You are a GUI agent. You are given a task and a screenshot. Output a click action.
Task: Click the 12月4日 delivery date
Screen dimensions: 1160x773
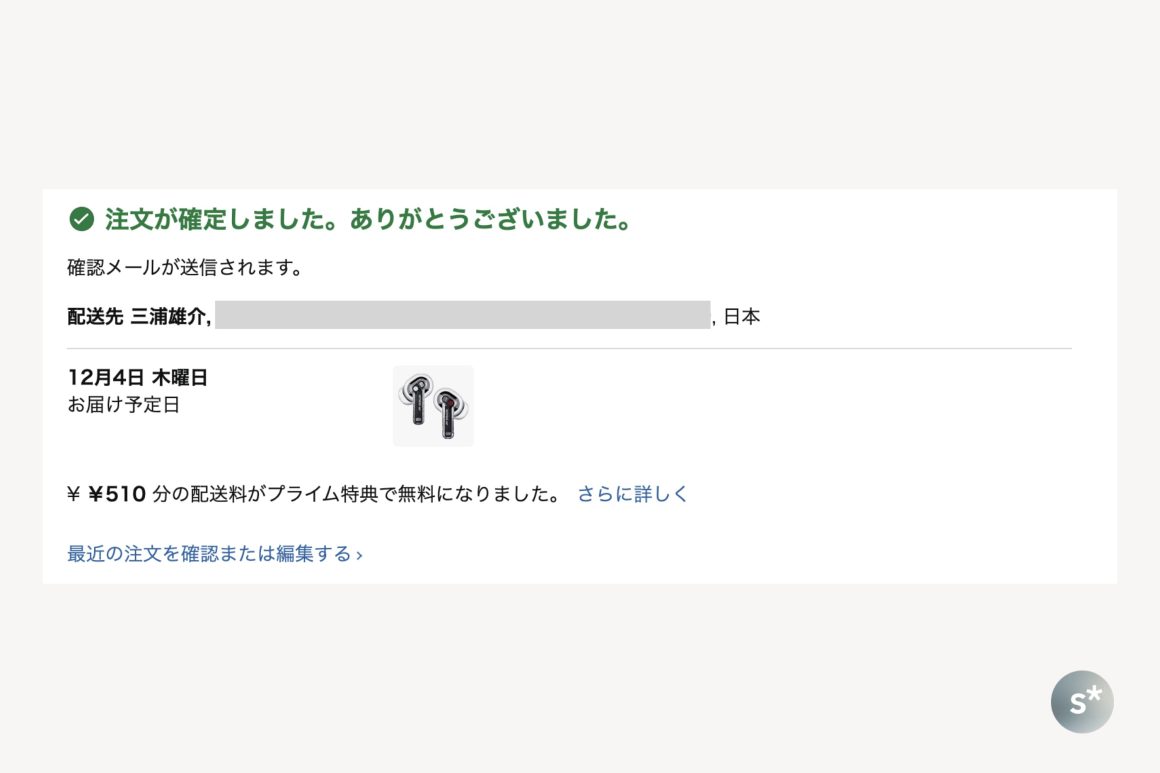click(x=106, y=378)
